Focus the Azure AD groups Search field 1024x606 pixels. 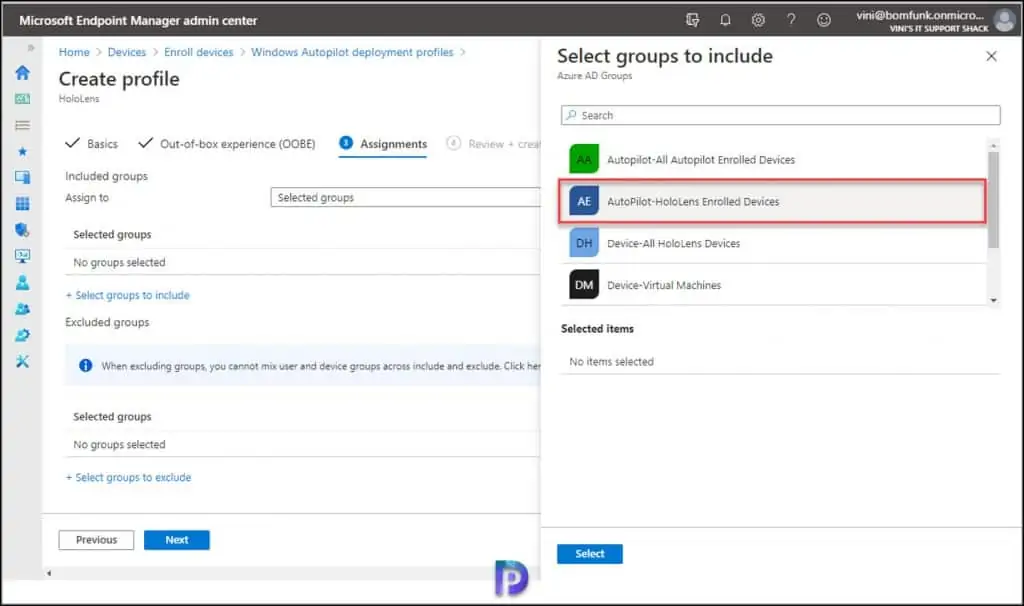pos(780,115)
